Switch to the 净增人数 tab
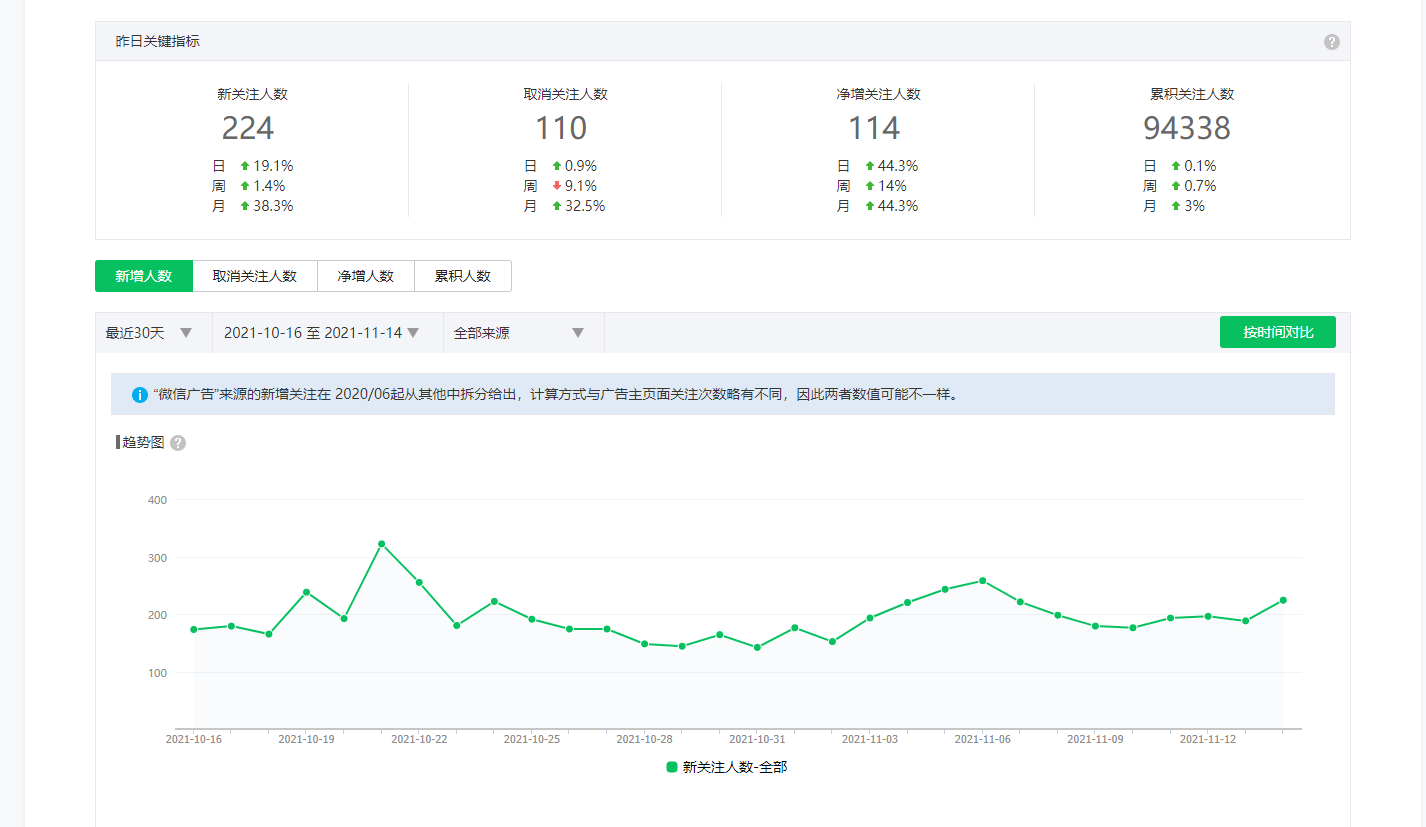The image size is (1426, 827). pos(366,276)
